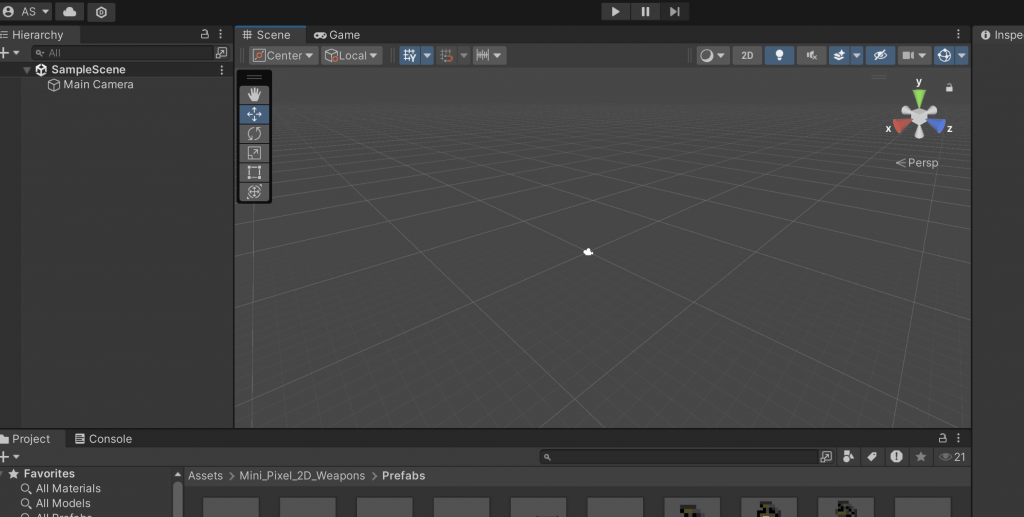
Task: Open the Unity version control icon
Action: 101,12
